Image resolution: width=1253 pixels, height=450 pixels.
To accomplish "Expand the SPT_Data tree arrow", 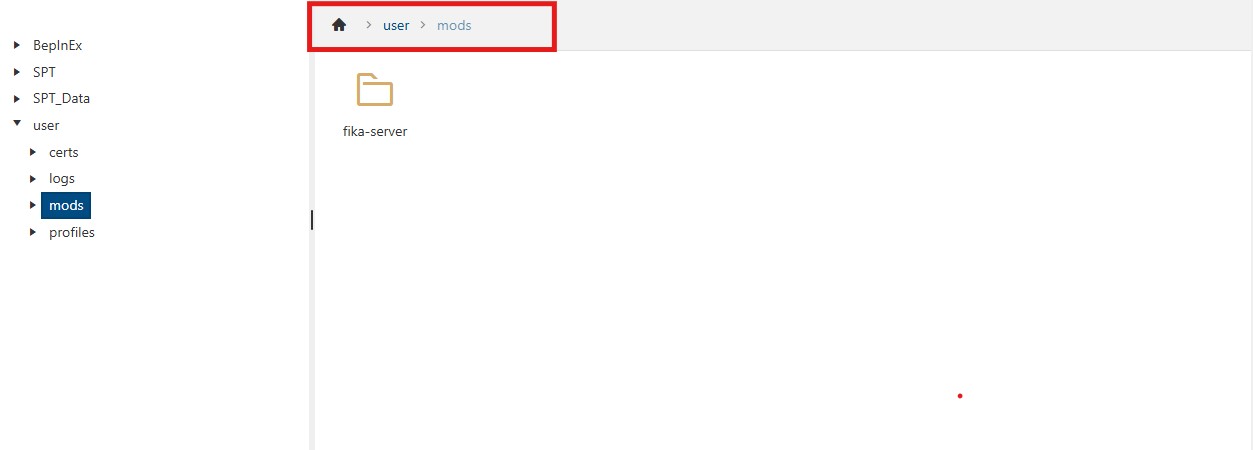I will click(17, 99).
